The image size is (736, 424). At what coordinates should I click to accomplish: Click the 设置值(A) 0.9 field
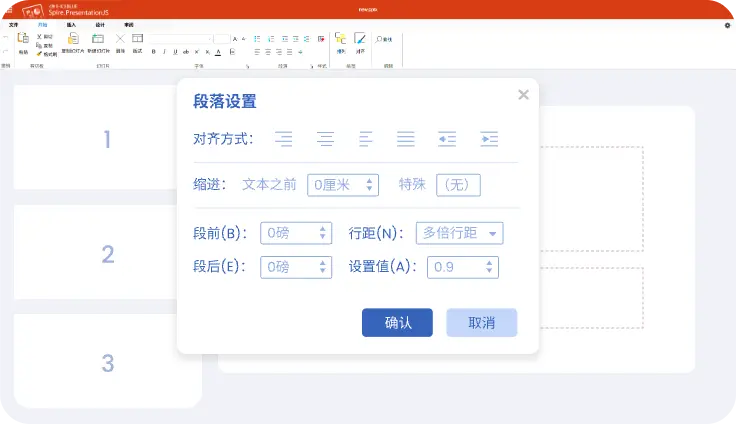click(462, 267)
